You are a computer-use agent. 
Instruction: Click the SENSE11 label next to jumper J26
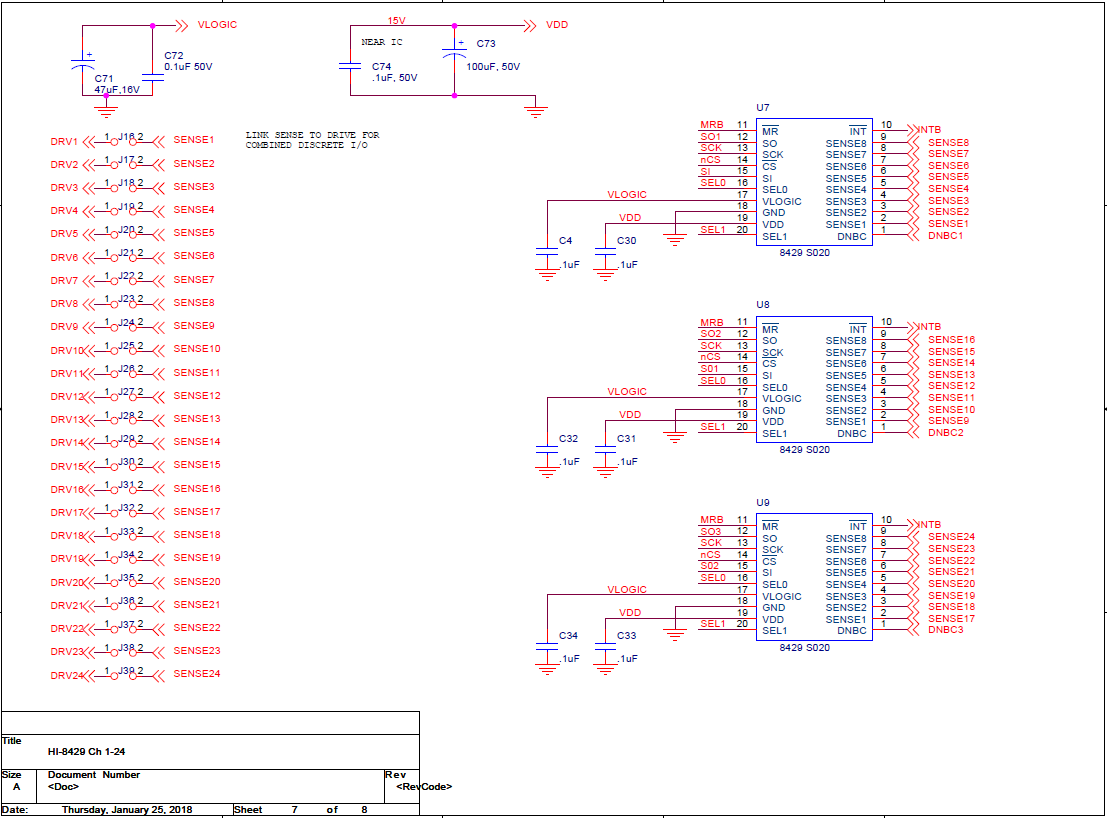[x=197, y=372]
